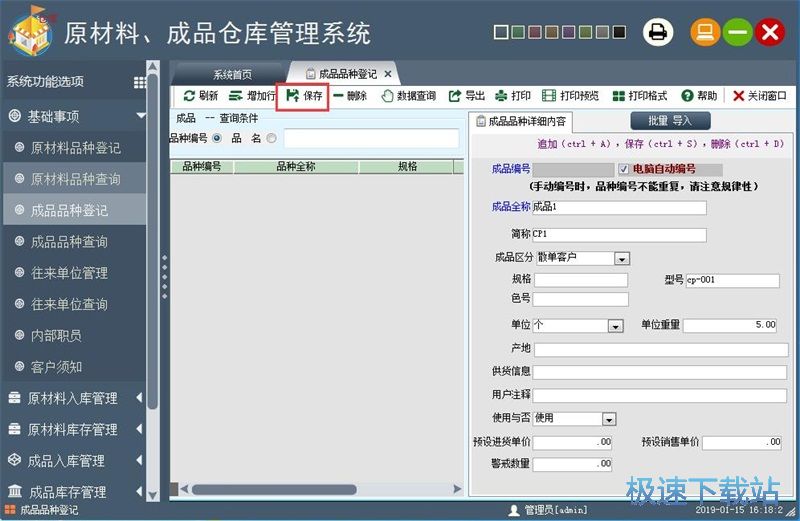
Task: Open 往来单位查询 in sidebar
Action: (69, 305)
